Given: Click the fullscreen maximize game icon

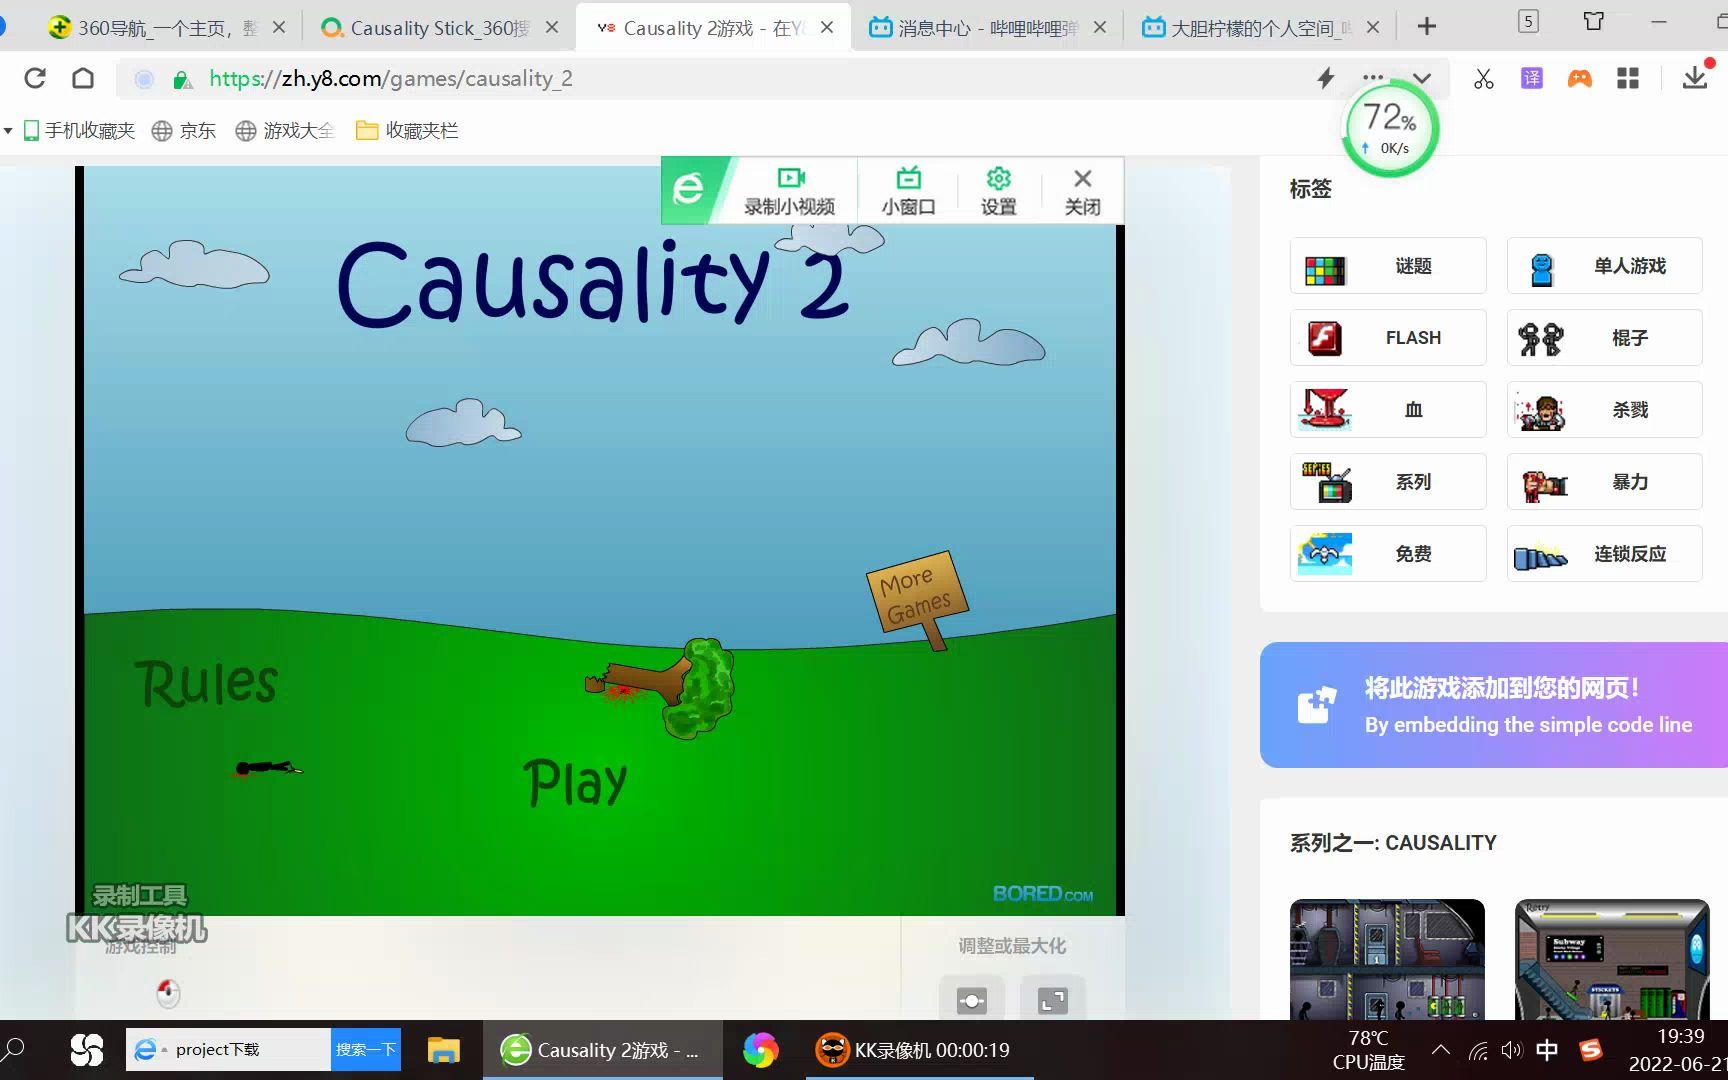Looking at the screenshot, I should tap(1052, 1000).
